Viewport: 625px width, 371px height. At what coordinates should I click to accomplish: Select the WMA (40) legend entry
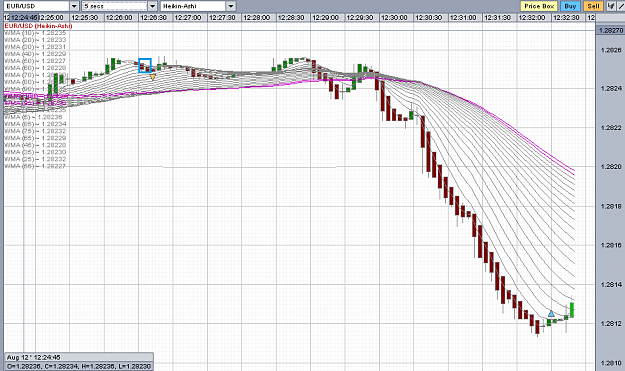(35, 54)
